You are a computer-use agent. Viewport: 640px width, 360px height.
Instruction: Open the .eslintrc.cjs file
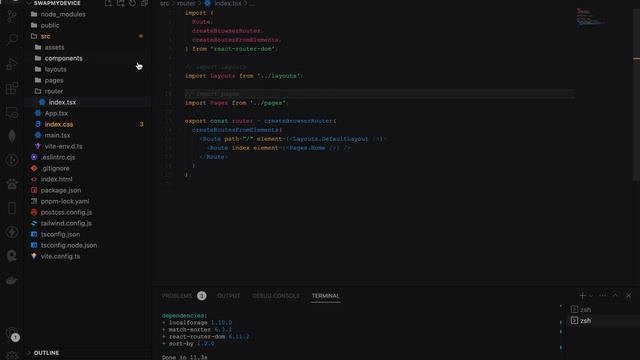88,157
